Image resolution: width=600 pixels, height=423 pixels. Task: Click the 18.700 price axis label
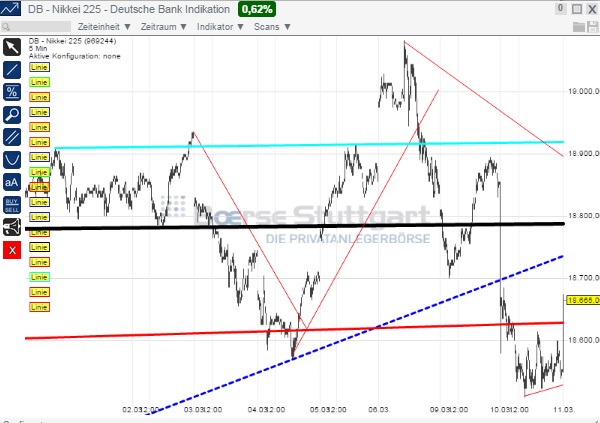(x=583, y=278)
